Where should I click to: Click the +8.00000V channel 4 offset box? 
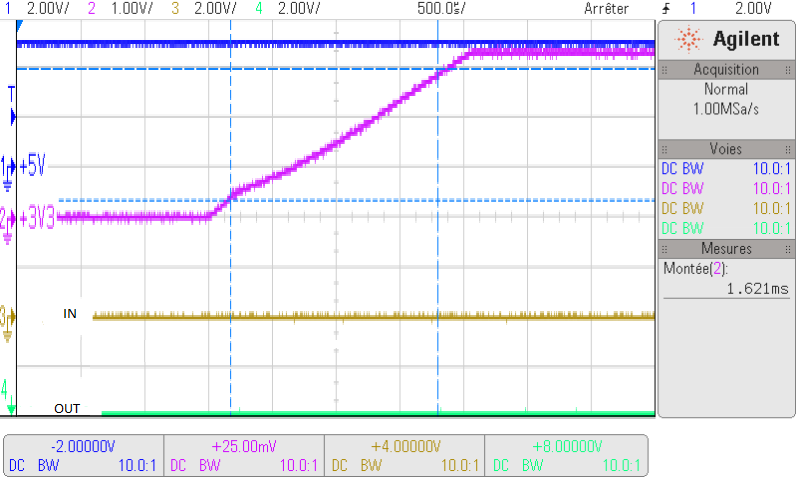coord(567,456)
